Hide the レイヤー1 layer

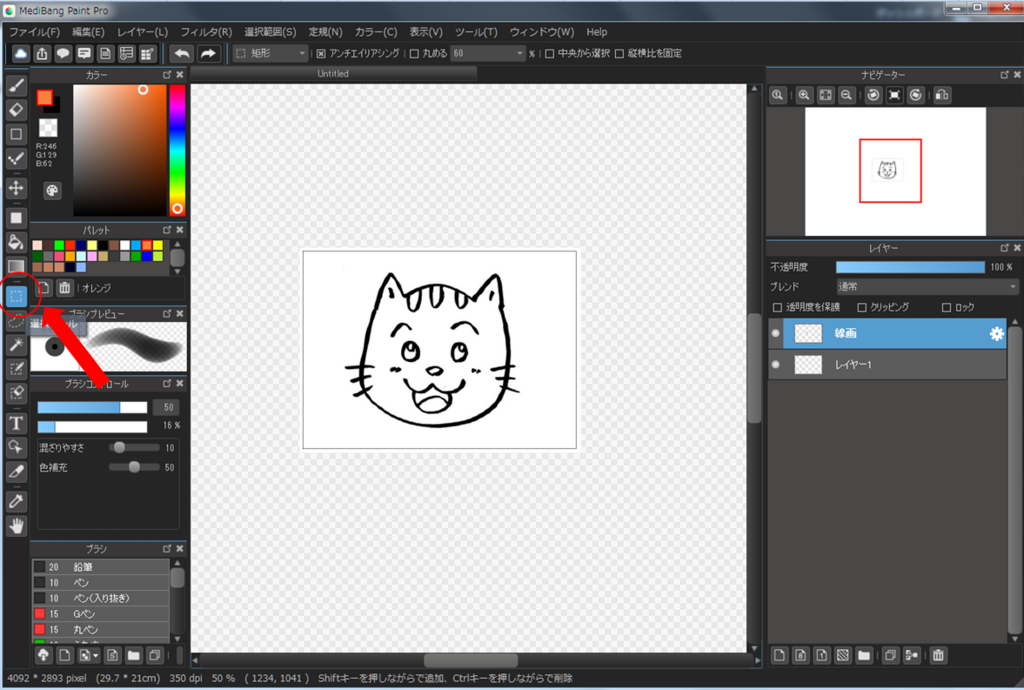pyautogui.click(x=776, y=365)
